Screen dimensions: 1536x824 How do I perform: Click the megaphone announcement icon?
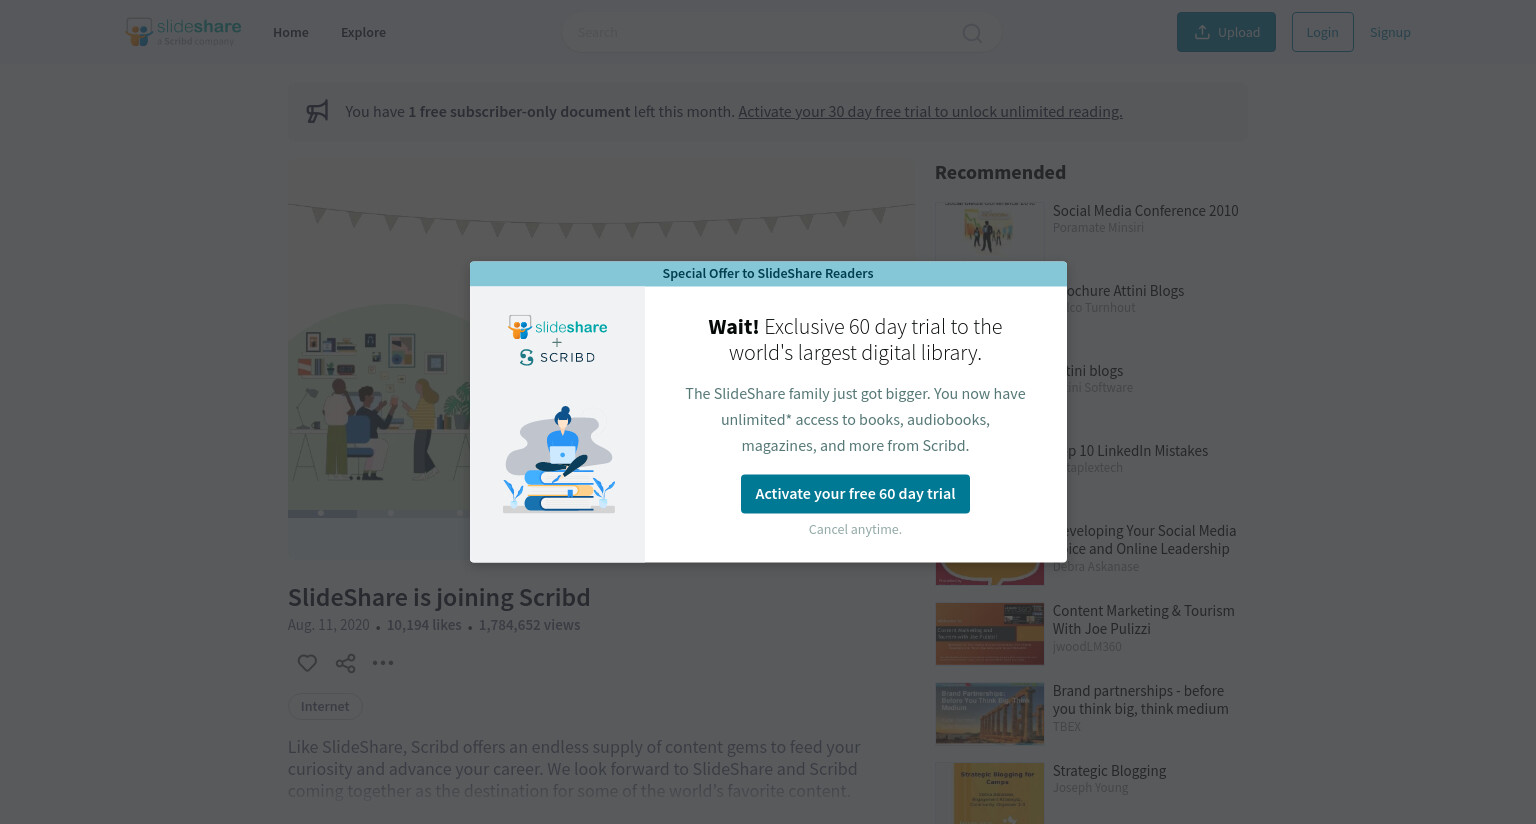point(317,111)
